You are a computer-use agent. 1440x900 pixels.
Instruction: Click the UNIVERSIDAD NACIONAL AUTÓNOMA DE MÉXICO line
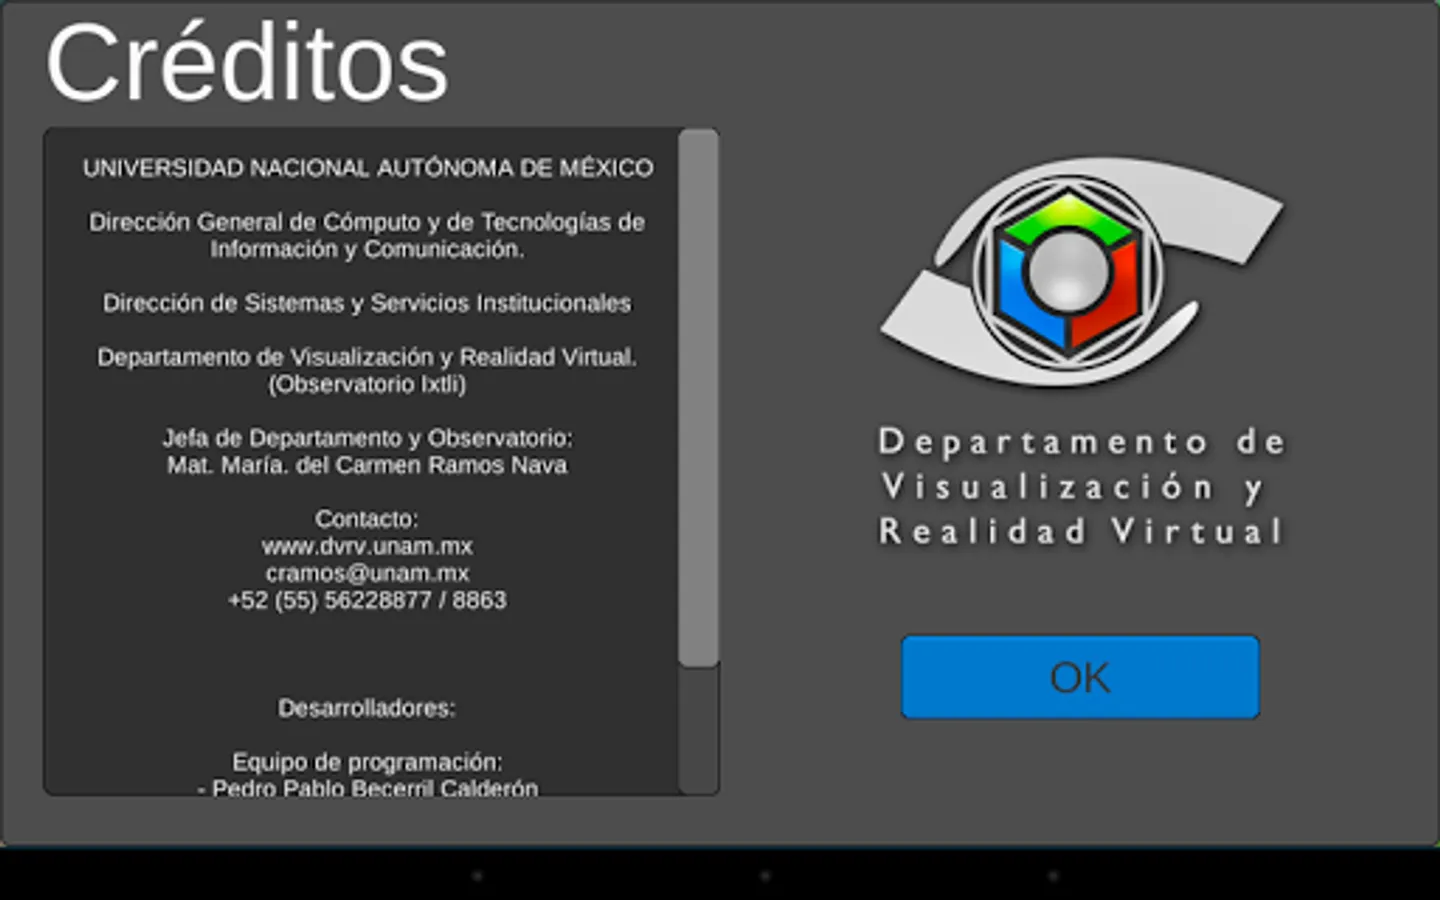click(368, 168)
